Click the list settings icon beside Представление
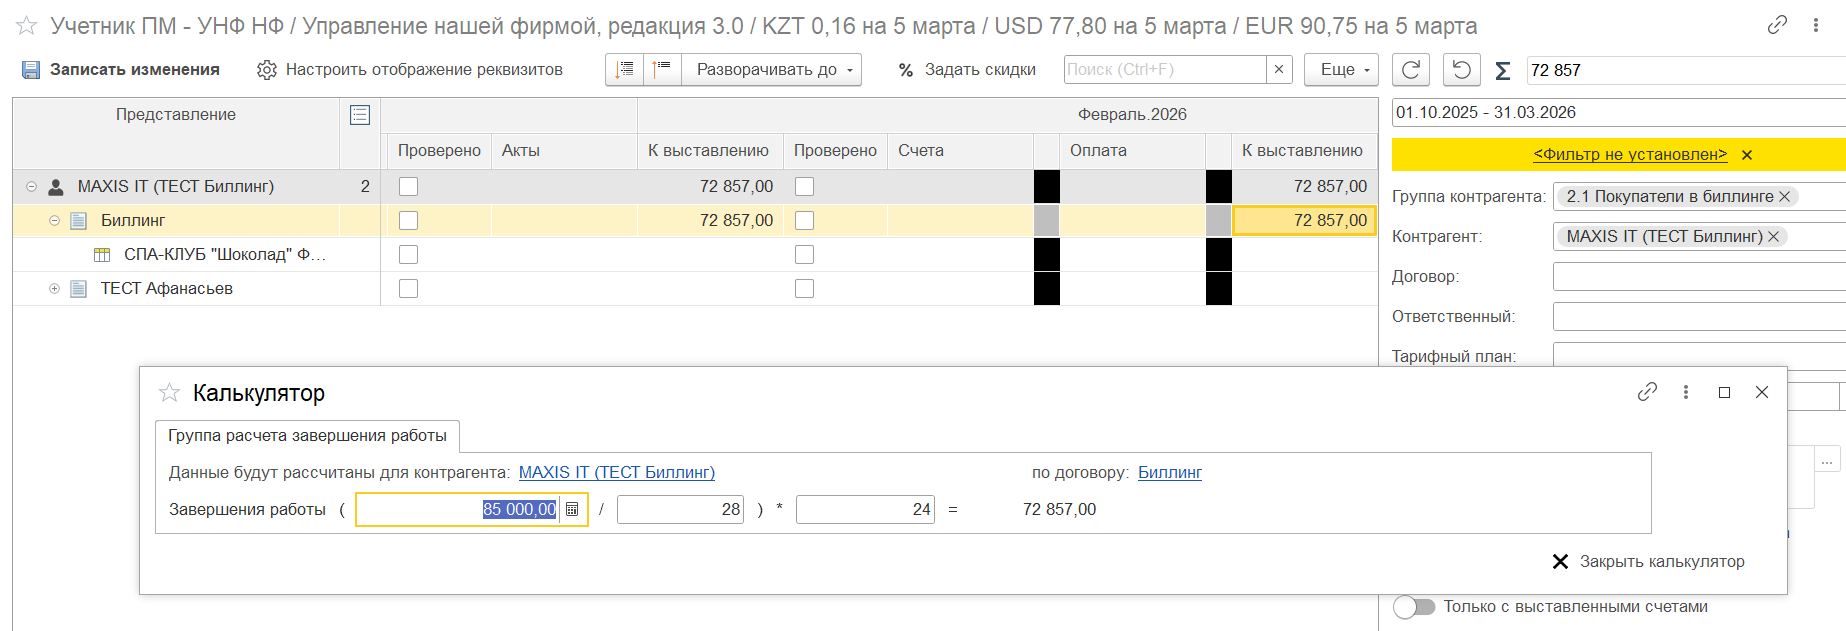This screenshot has height=631, width=1846. tap(360, 115)
